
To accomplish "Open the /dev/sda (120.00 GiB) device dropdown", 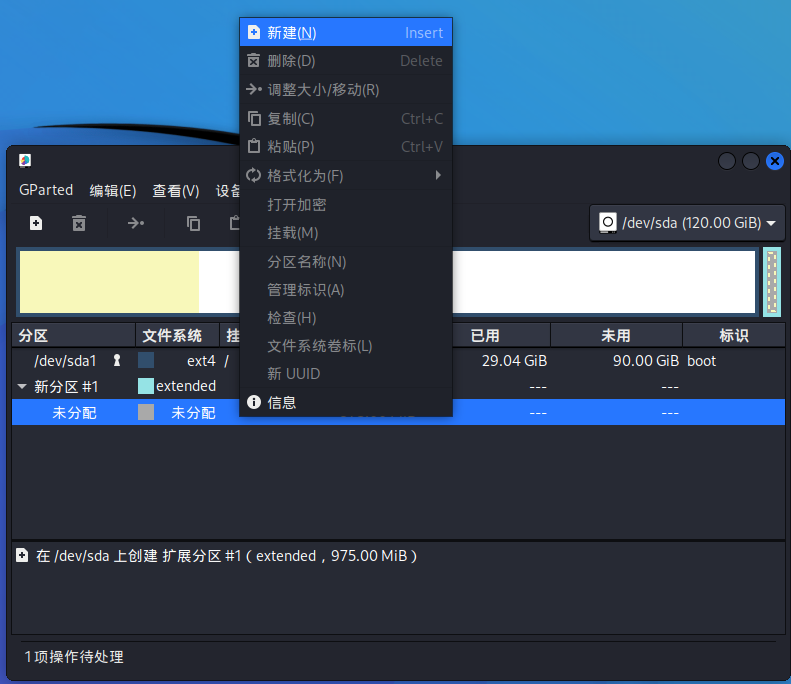I will point(687,222).
